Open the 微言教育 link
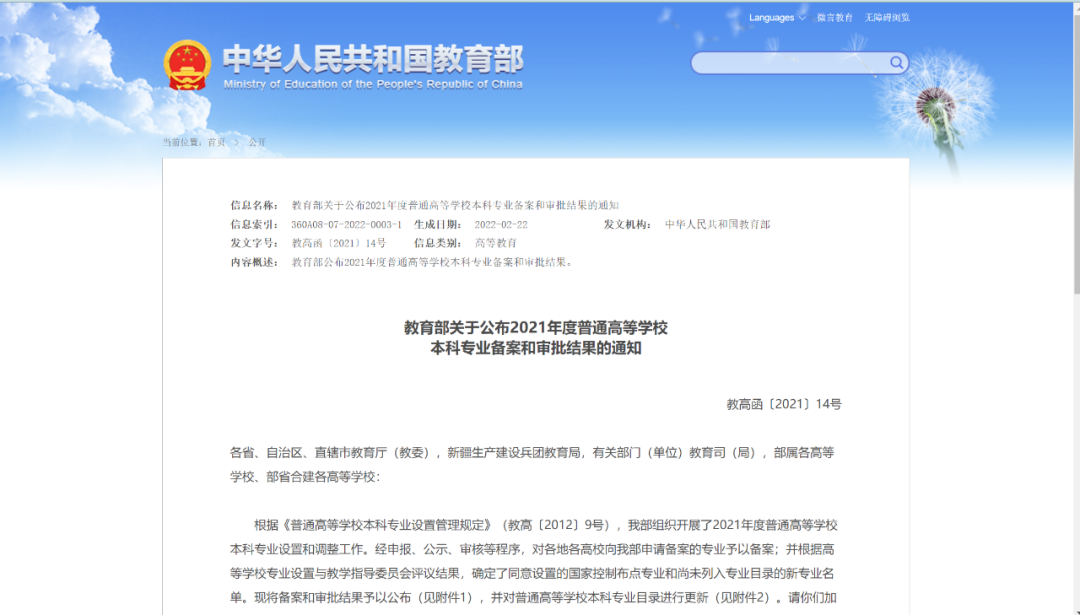Viewport: 1080px width, 615px height. (x=834, y=17)
